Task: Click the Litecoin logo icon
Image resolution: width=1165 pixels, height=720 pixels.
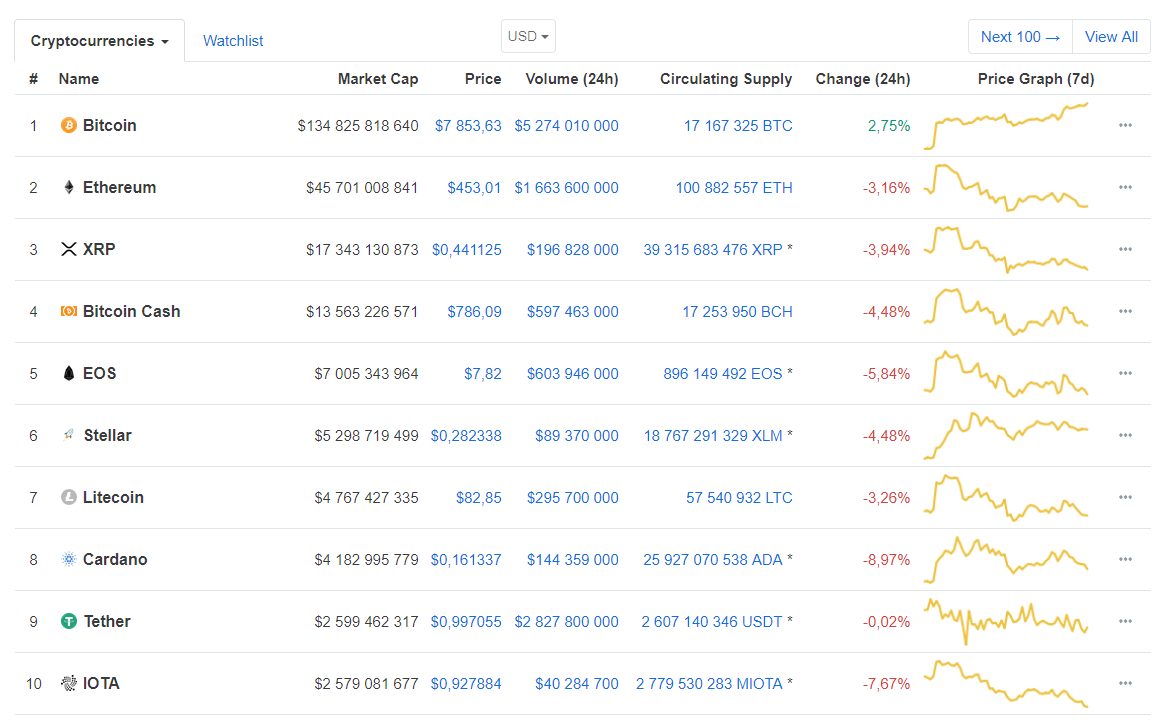Action: [68, 497]
